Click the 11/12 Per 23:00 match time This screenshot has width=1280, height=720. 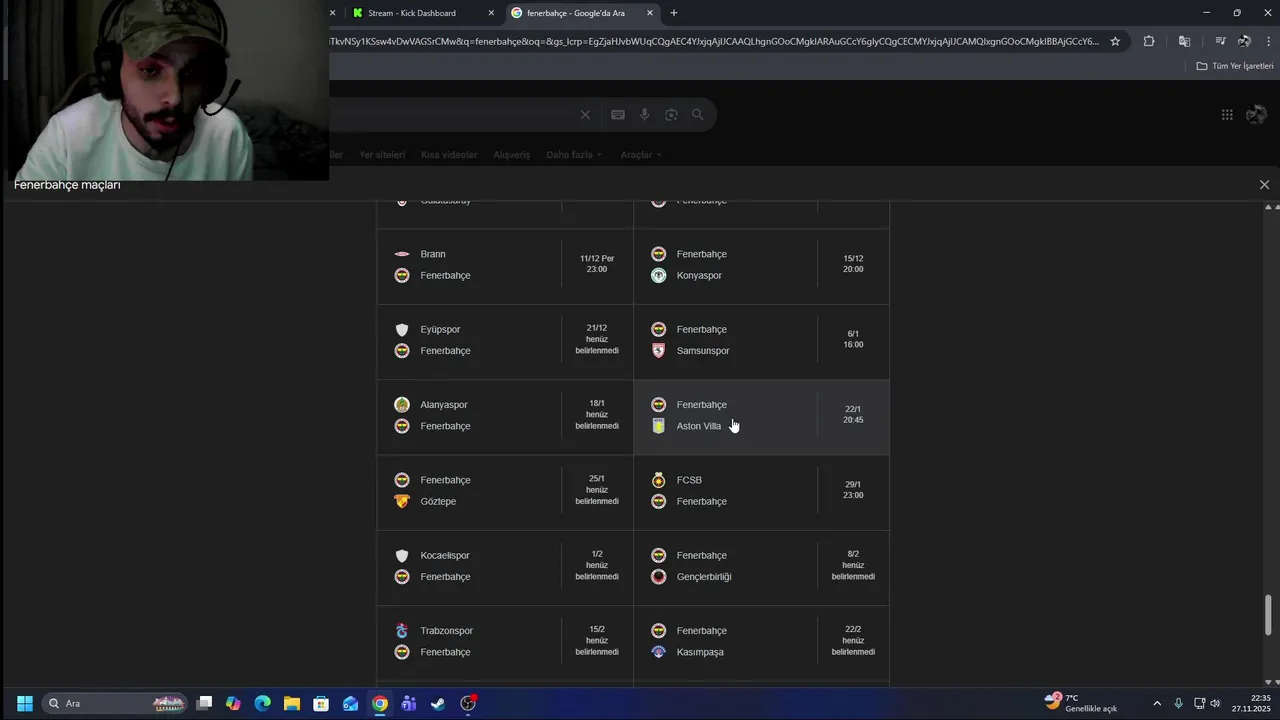click(x=597, y=264)
